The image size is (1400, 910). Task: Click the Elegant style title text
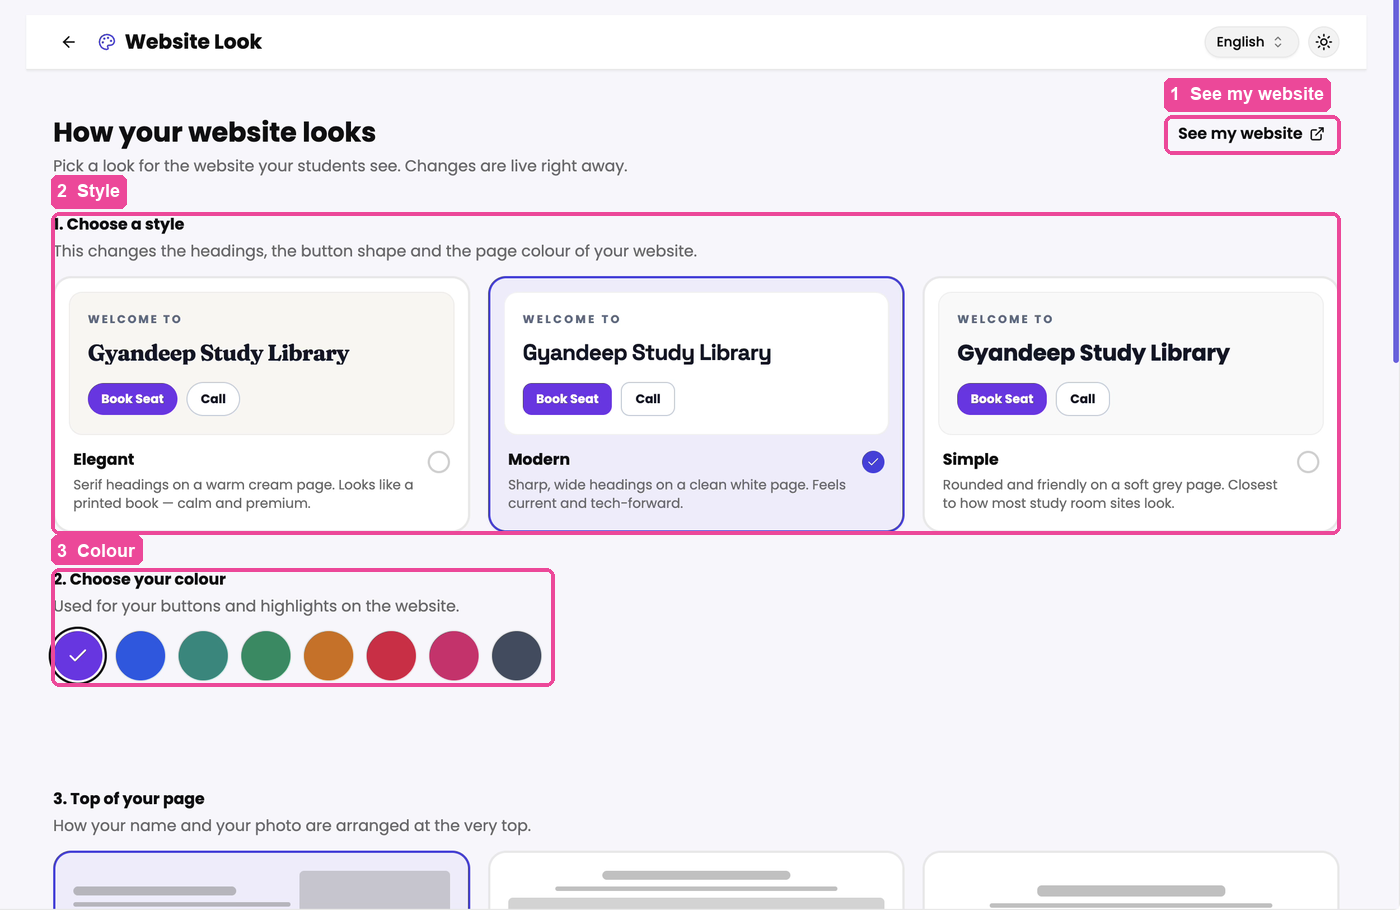point(104,460)
